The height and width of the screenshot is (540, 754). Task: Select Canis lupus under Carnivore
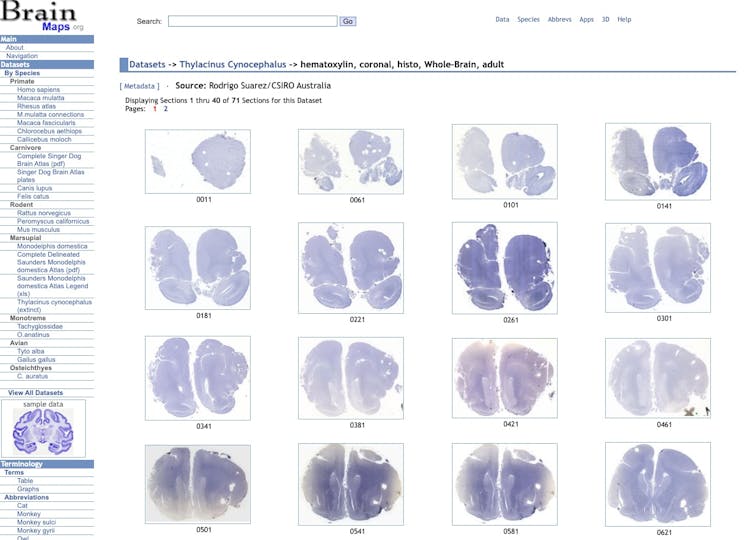click(35, 188)
